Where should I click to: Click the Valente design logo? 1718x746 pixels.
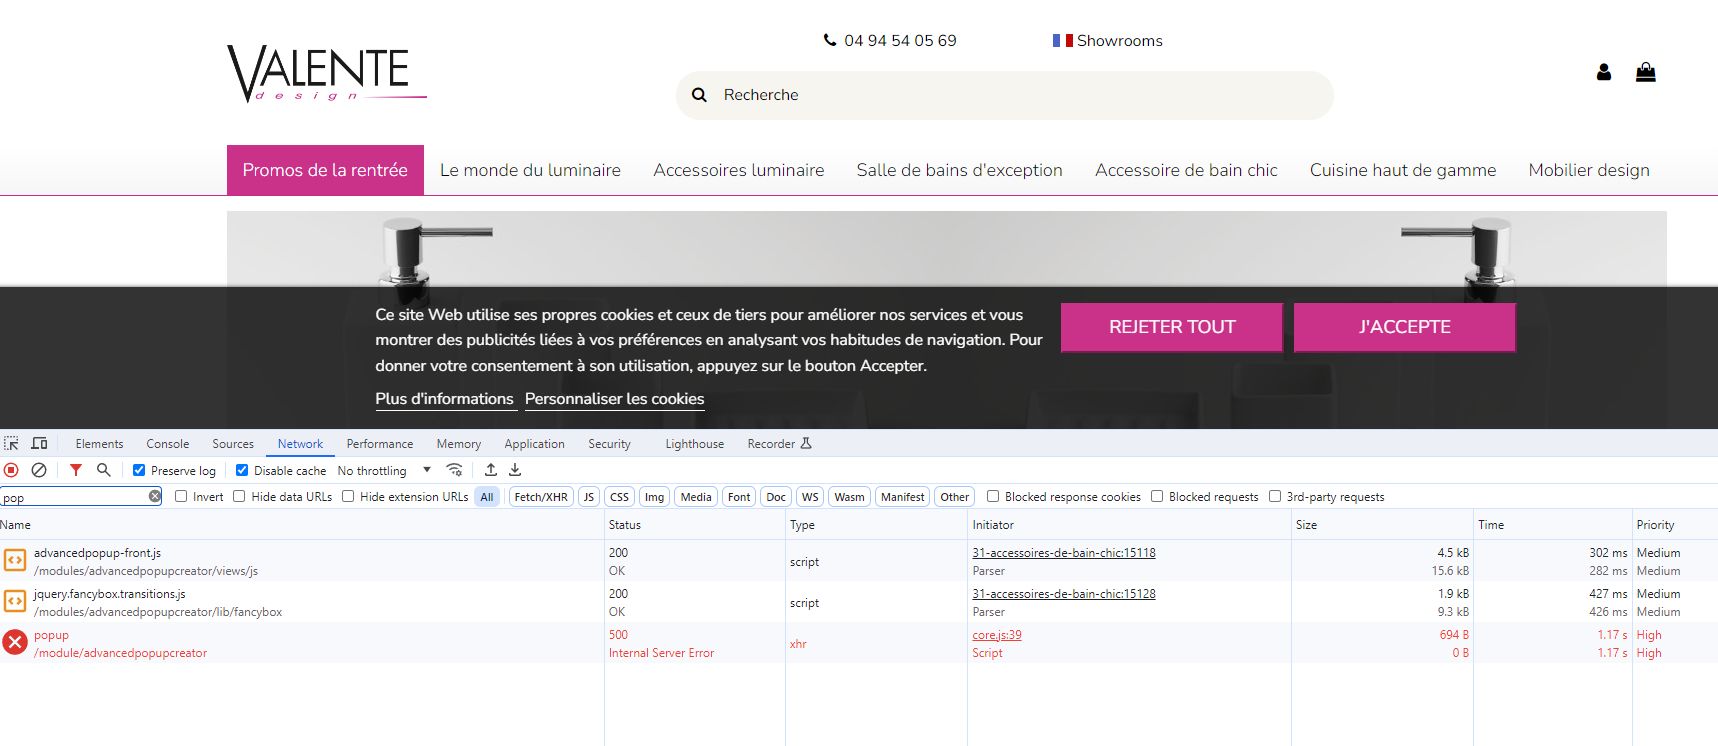pos(327,74)
